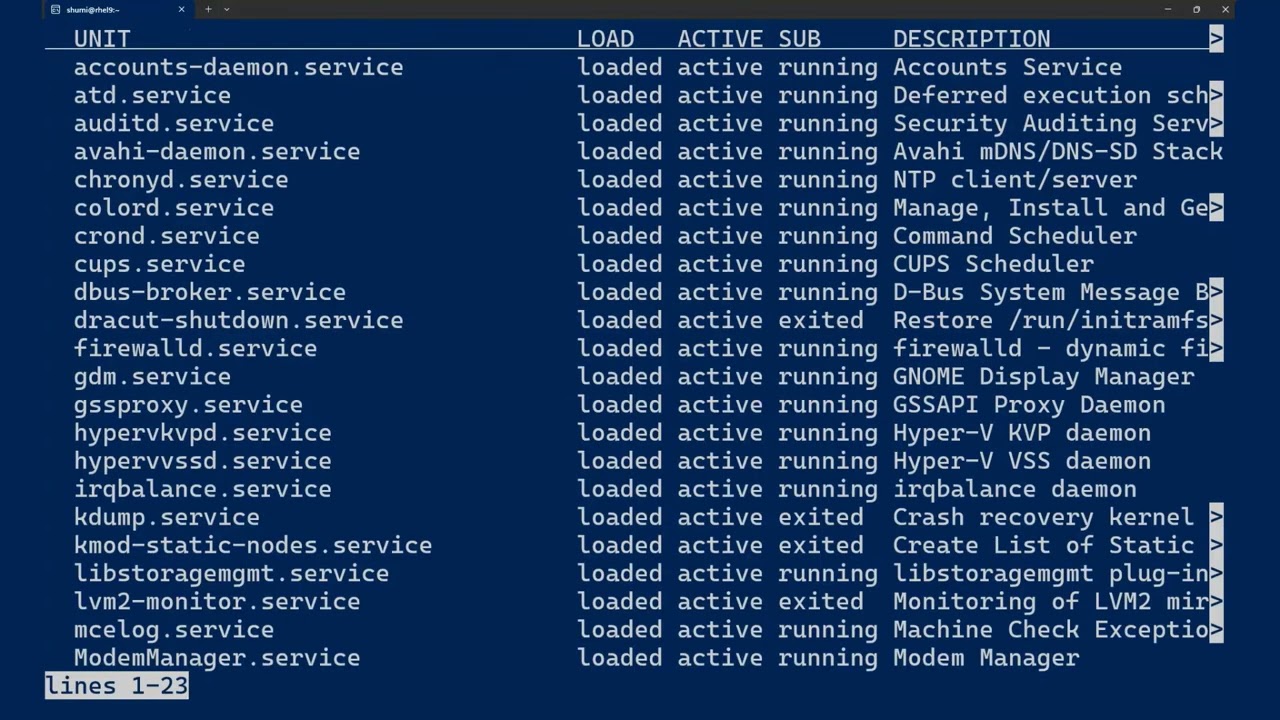Click the ModemManager.service unit name
1280x720 pixels.
[216, 658]
